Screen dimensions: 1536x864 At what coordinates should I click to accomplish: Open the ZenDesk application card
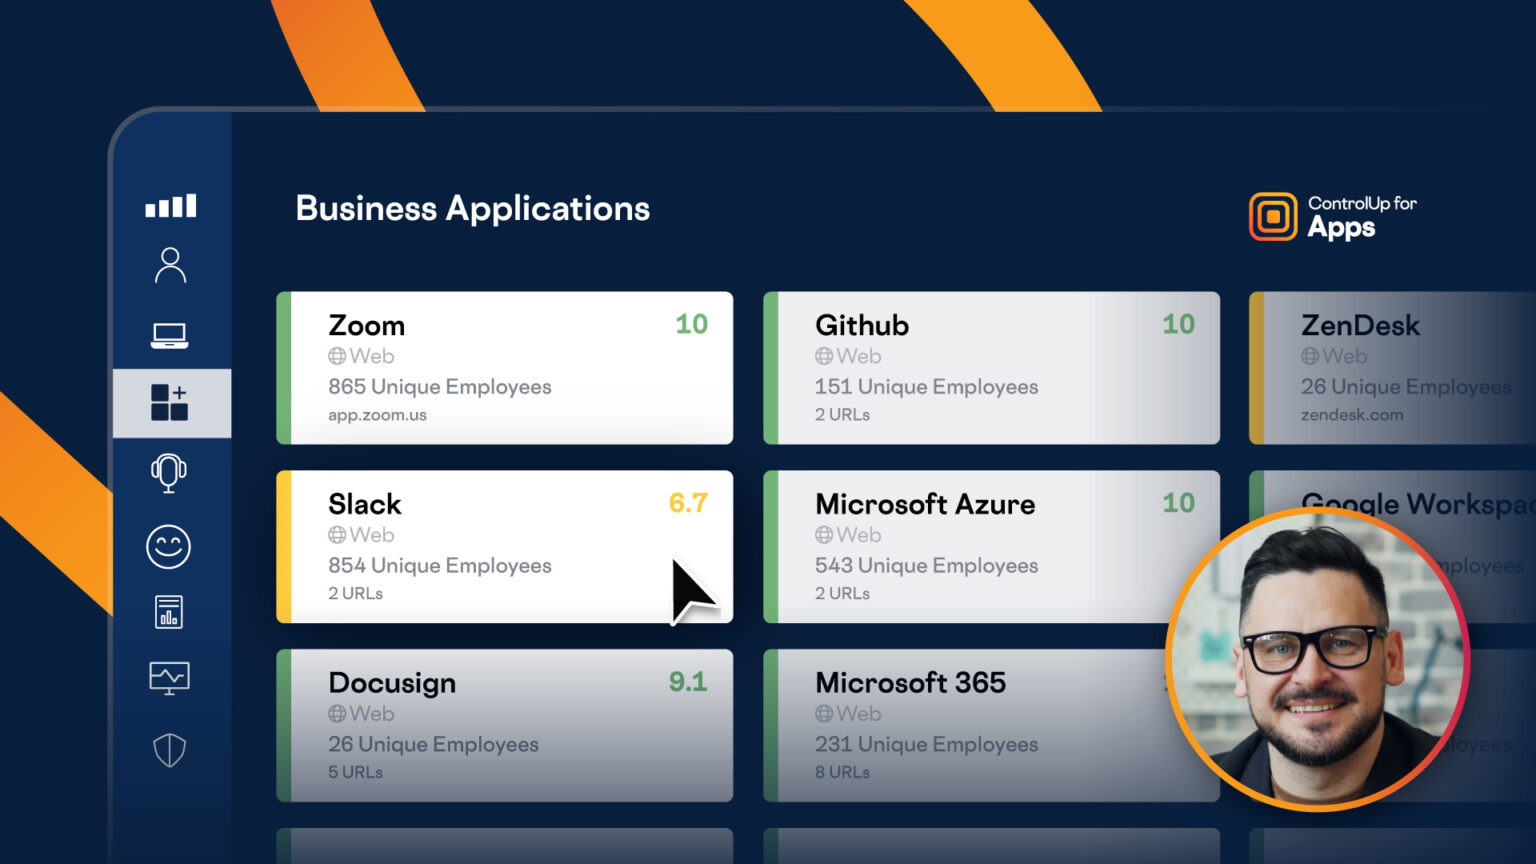[1392, 368]
